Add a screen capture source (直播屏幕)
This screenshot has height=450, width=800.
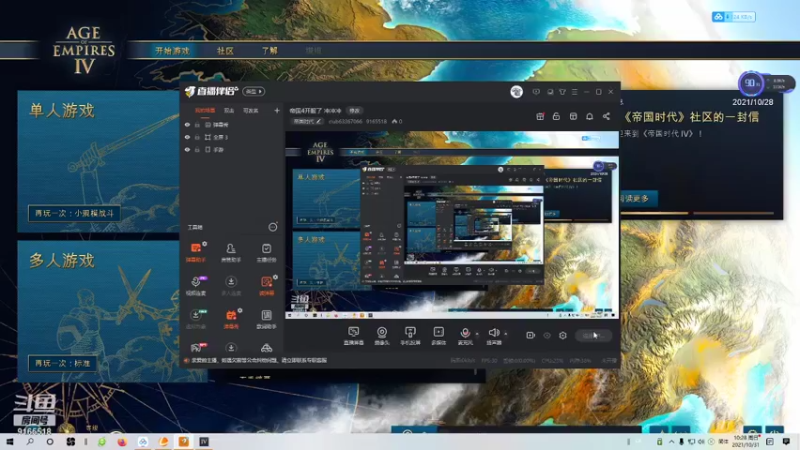point(353,336)
